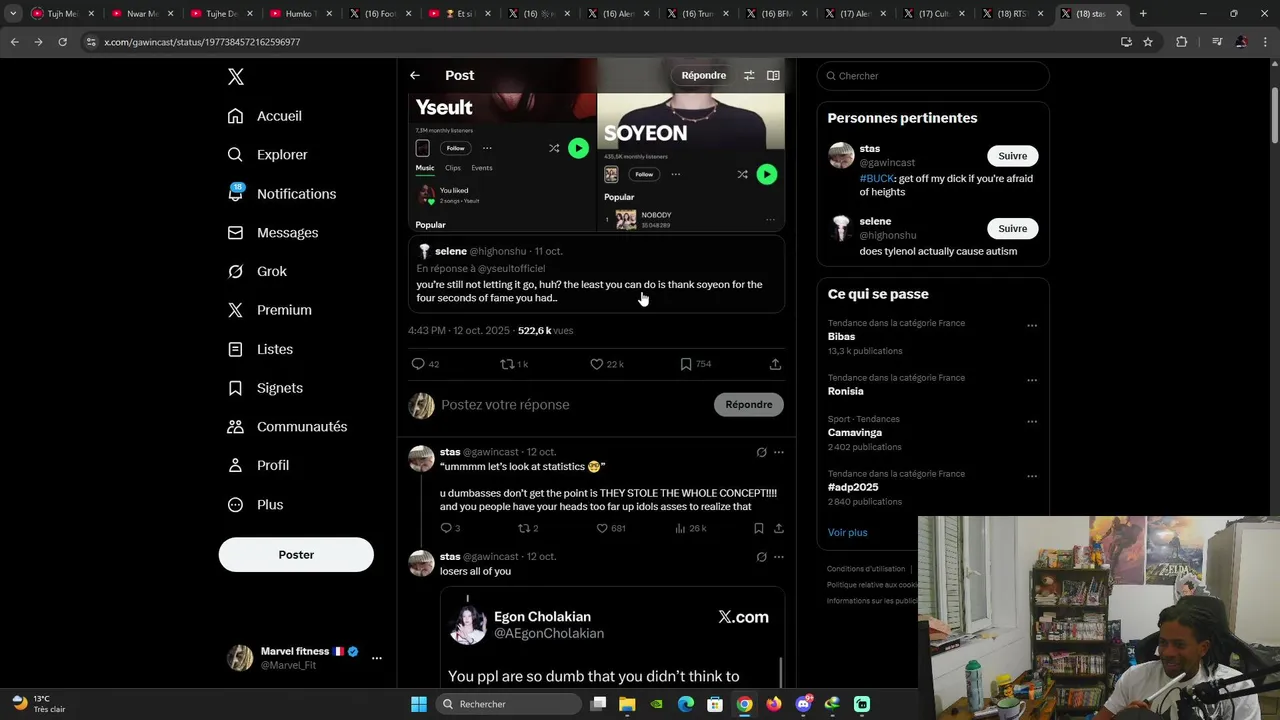Reply to statistics tweet with 3 comments

click(x=446, y=528)
